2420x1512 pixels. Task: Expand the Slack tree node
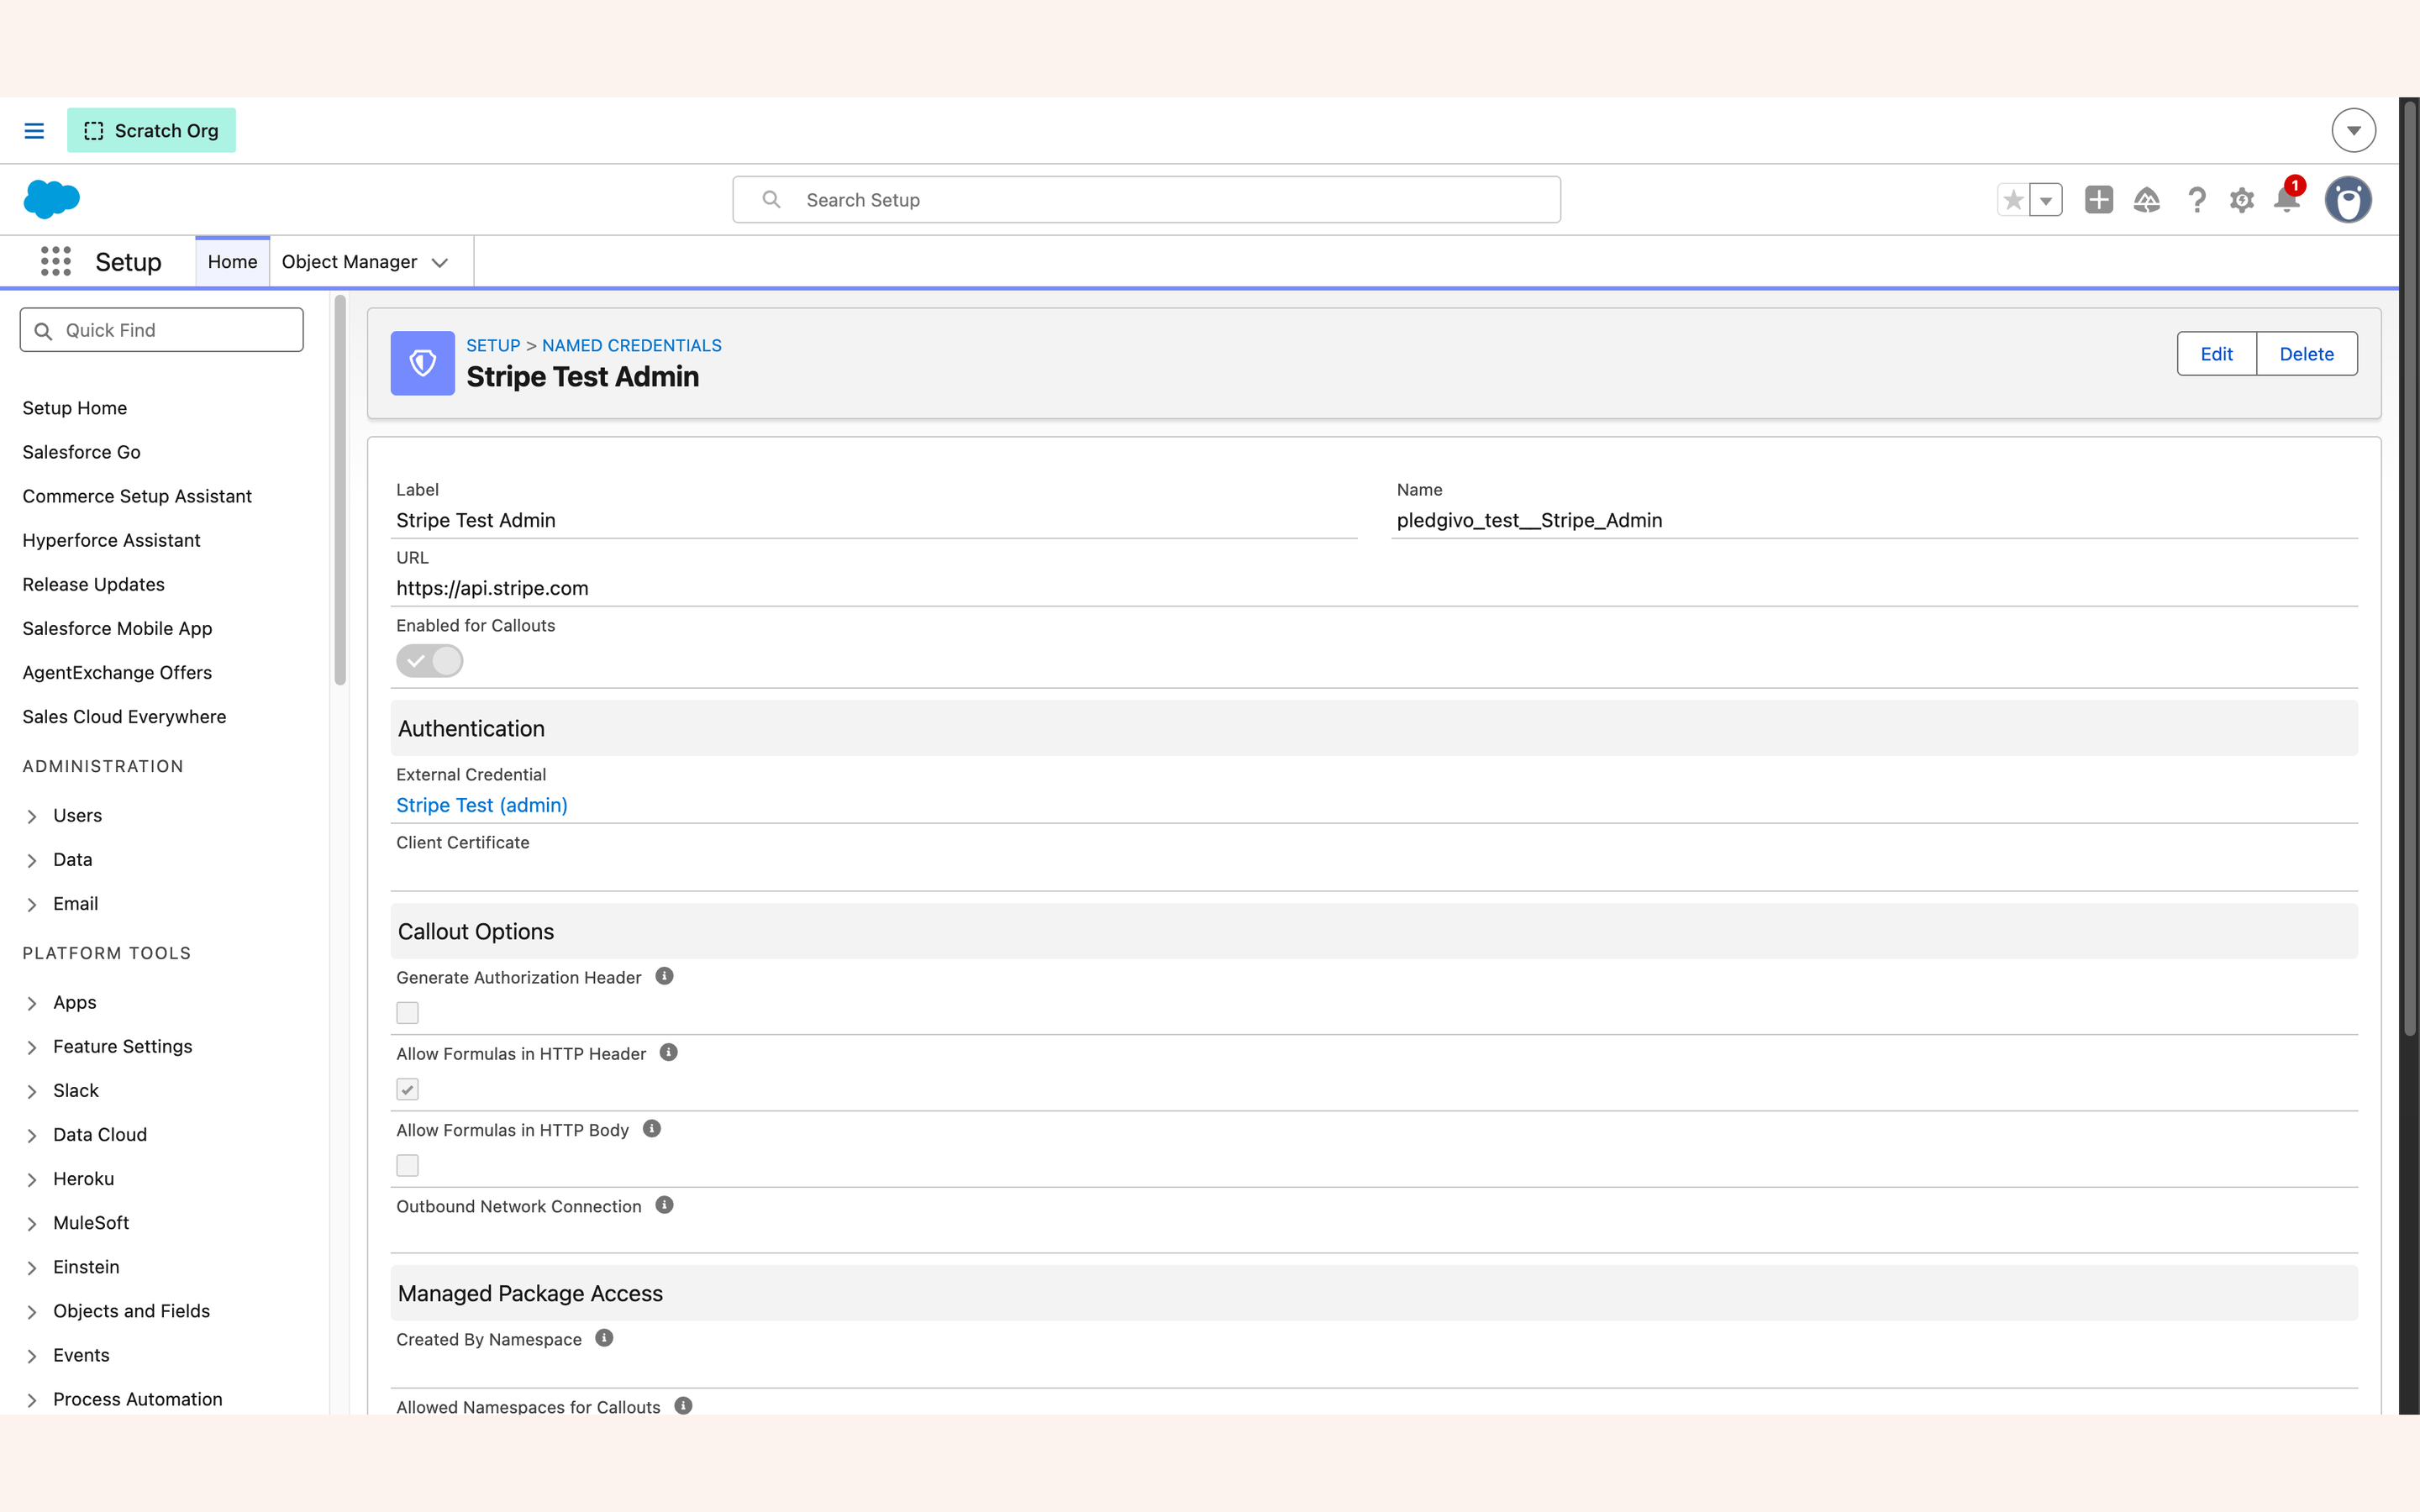coord(32,1091)
